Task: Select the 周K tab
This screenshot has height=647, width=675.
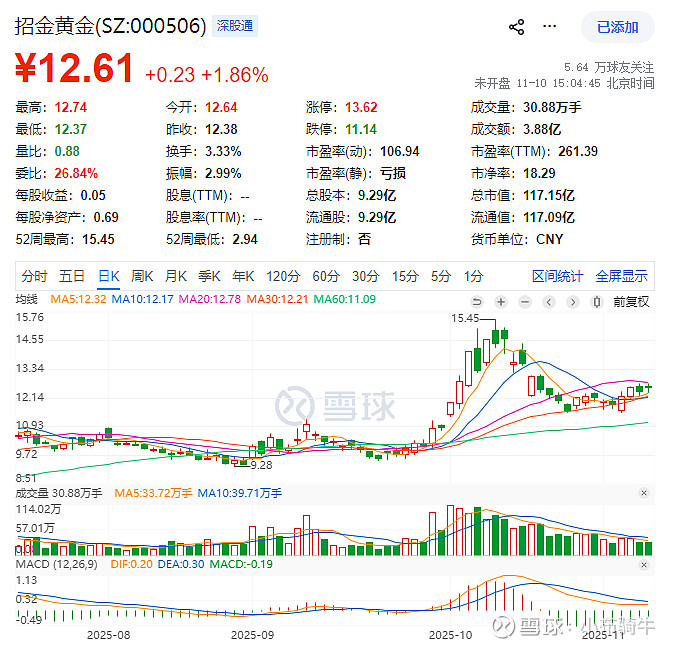Action: (x=142, y=276)
